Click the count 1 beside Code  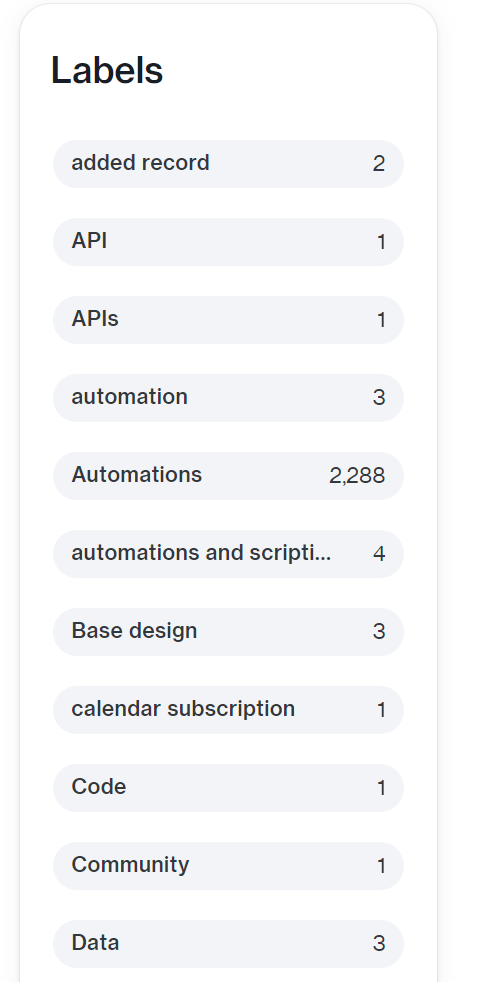(381, 788)
